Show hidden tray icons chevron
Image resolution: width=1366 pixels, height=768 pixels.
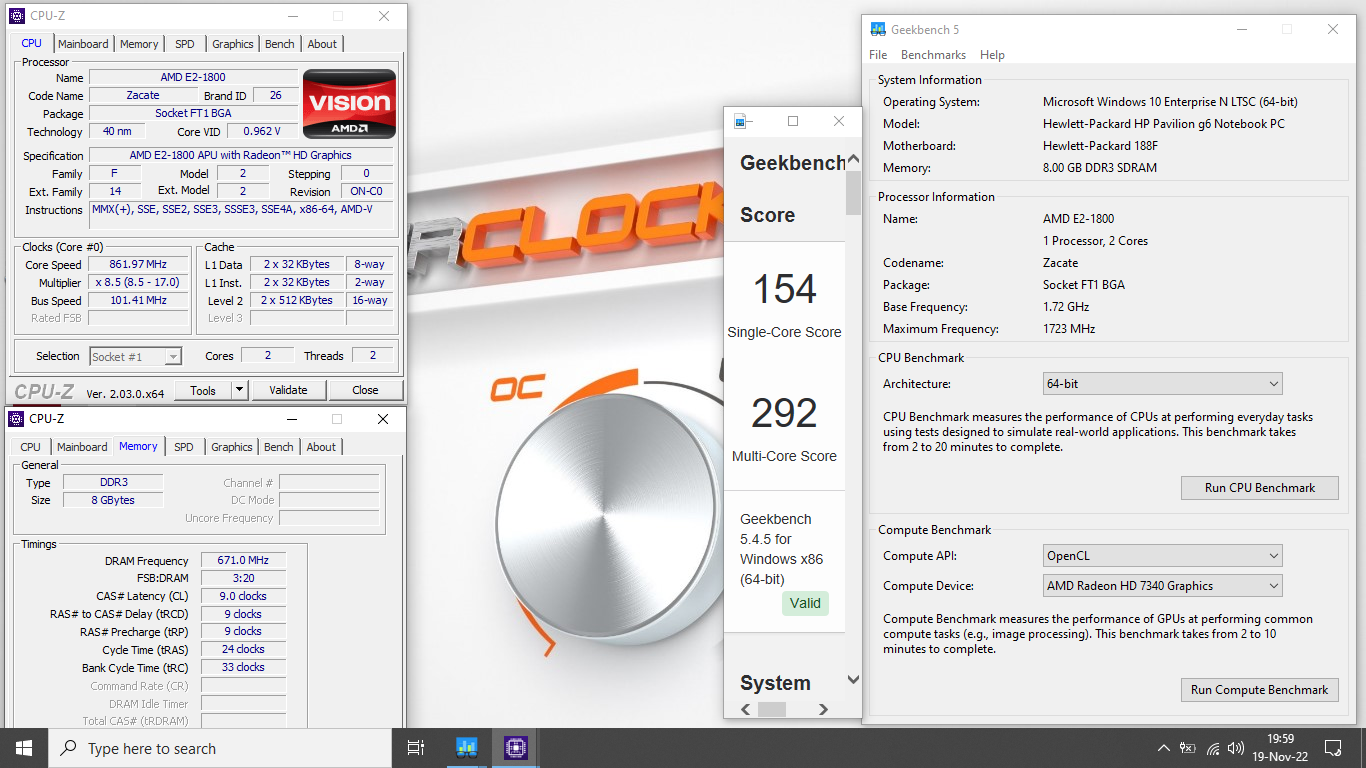coord(1163,748)
